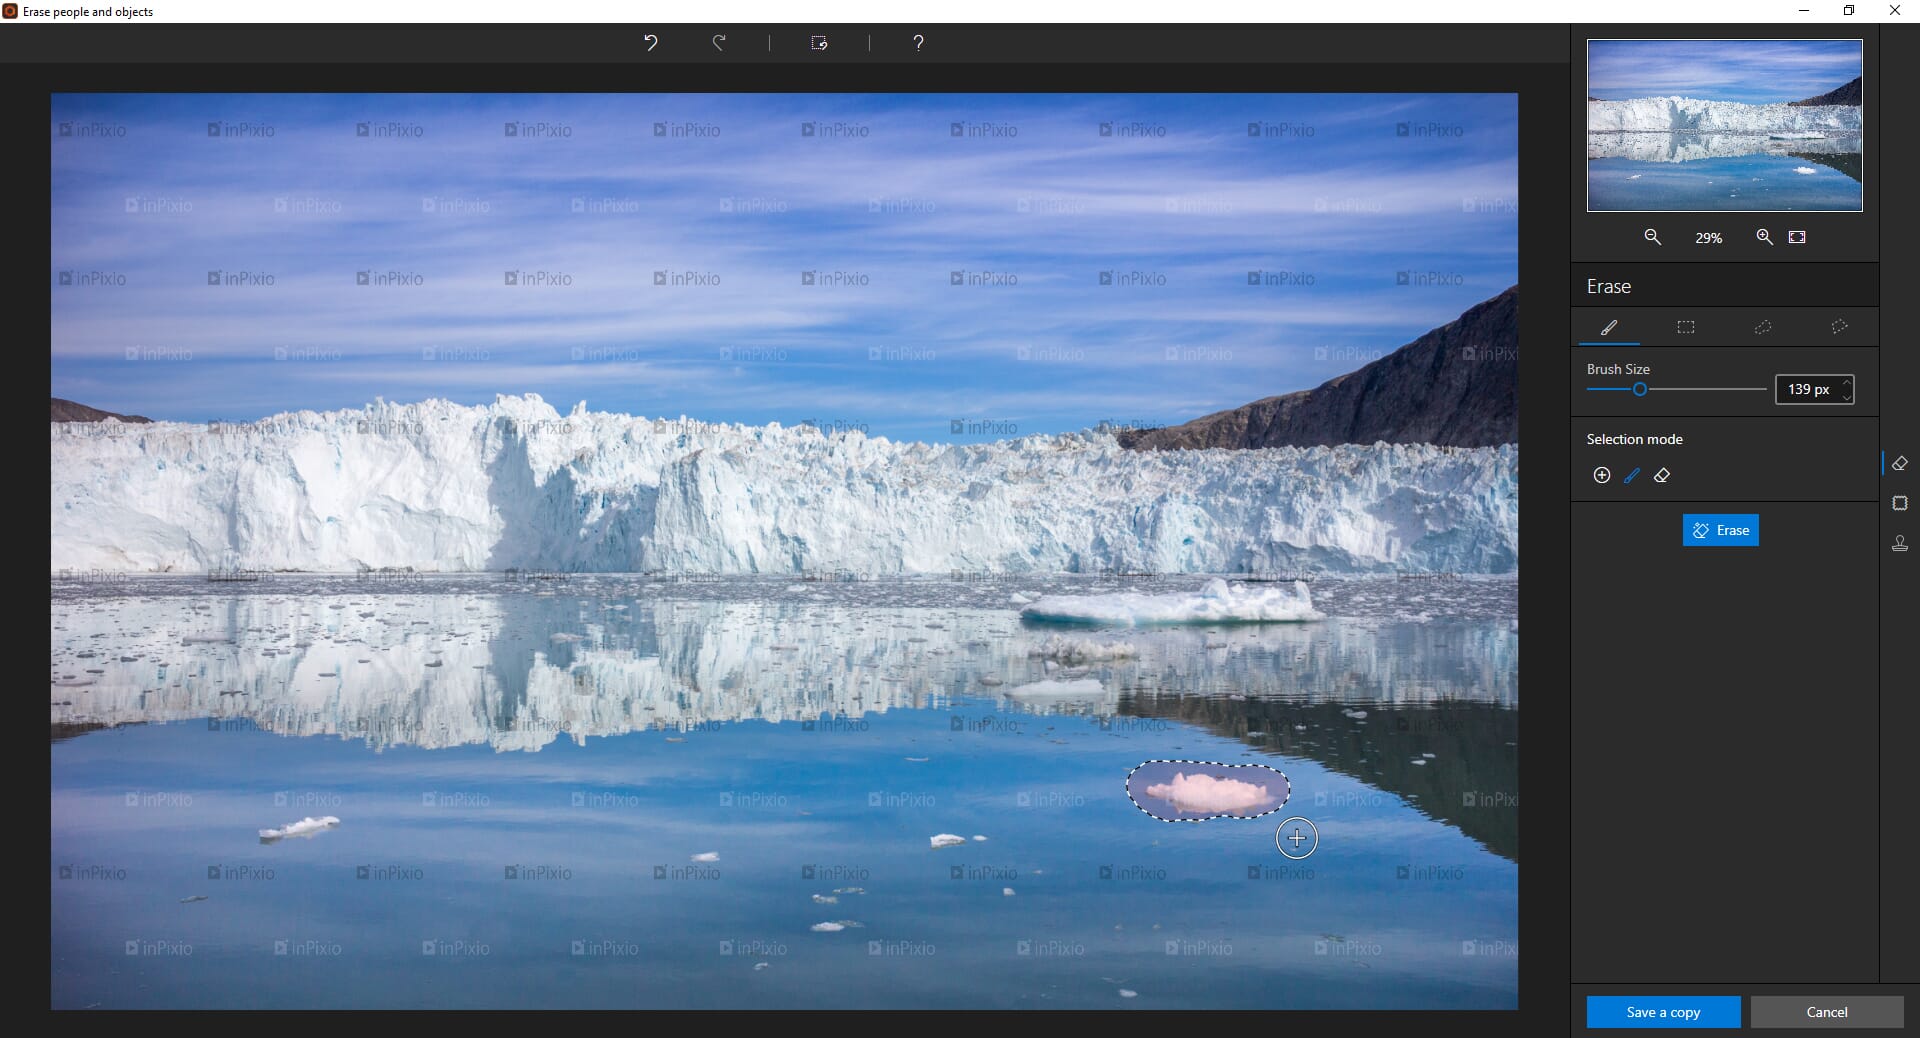Click the 29% zoom level value
The height and width of the screenshot is (1038, 1920).
[x=1708, y=238]
